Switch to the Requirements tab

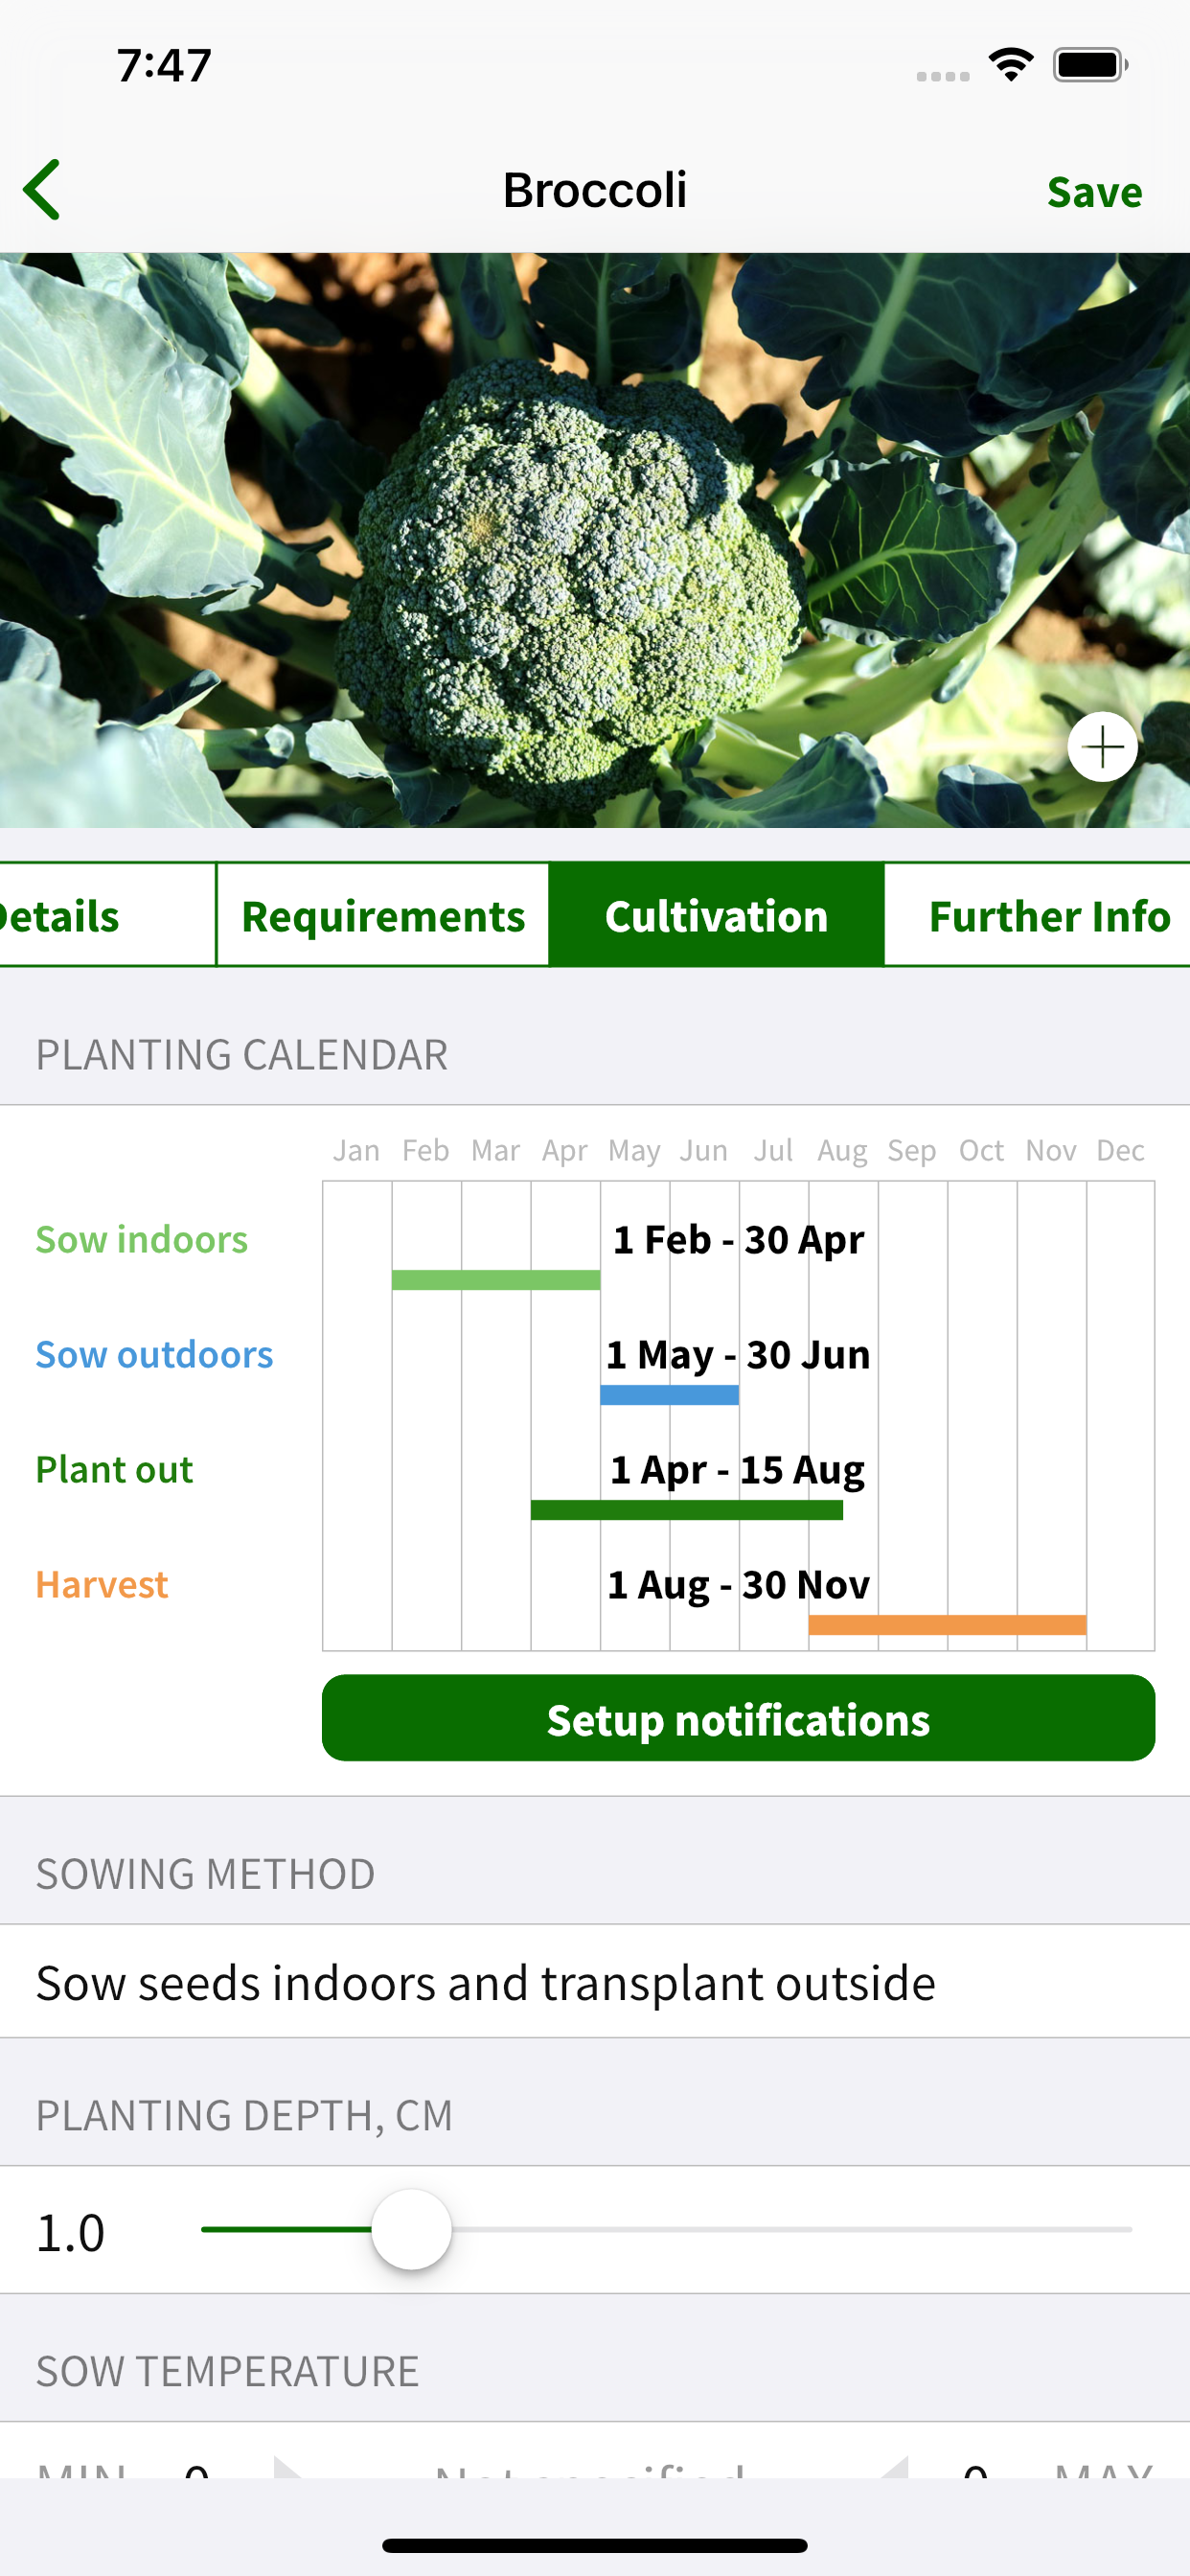click(383, 915)
